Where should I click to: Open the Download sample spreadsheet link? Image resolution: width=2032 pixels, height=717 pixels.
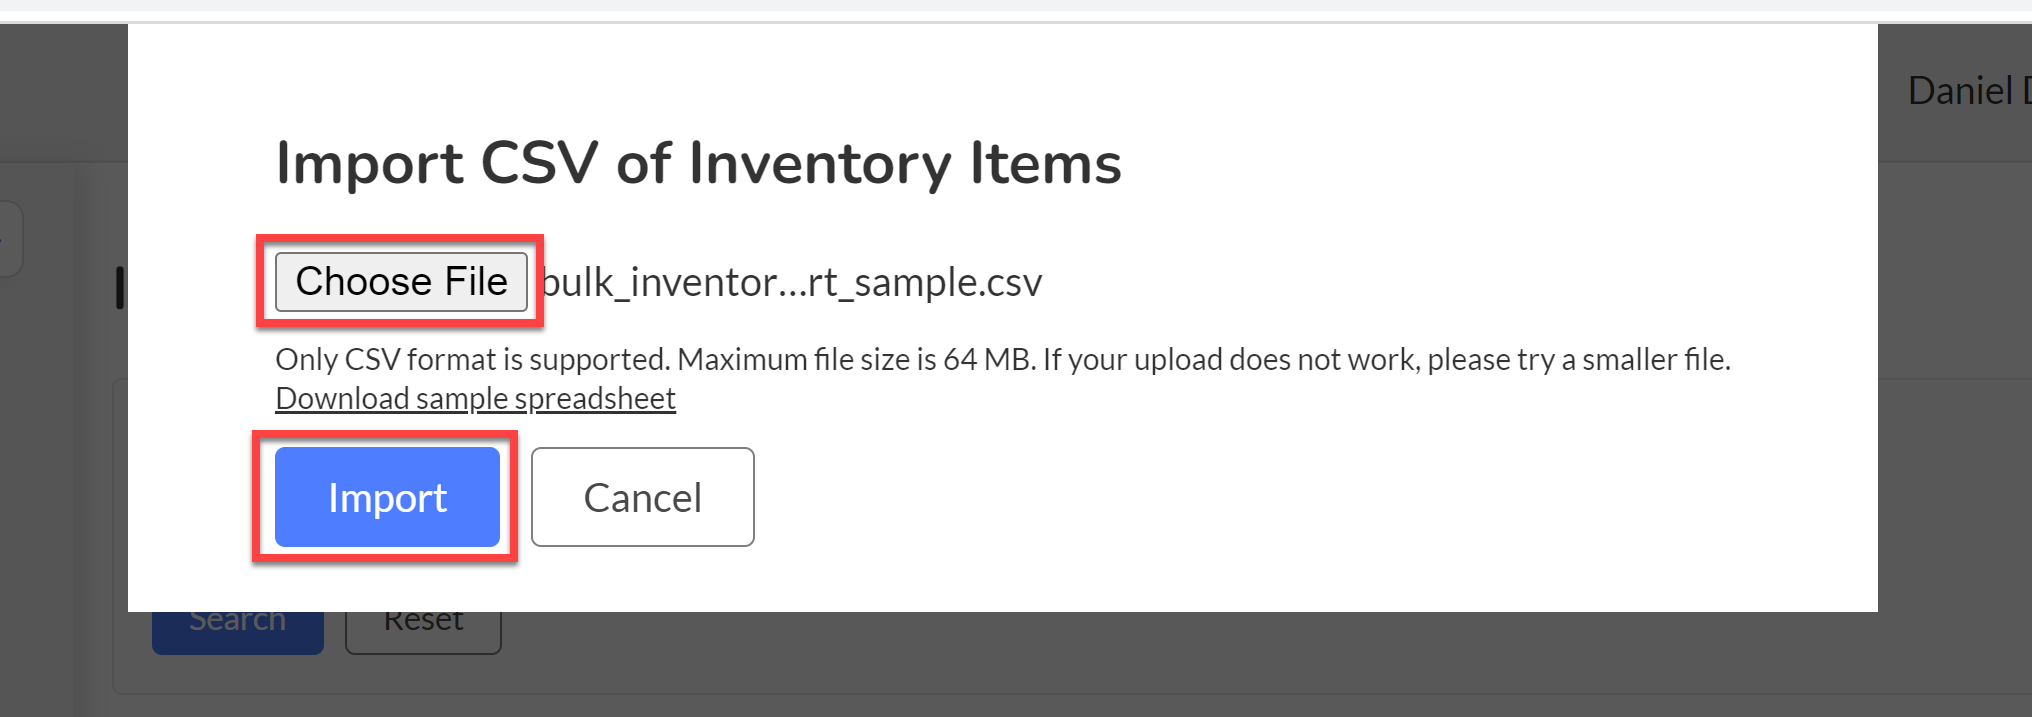(475, 398)
